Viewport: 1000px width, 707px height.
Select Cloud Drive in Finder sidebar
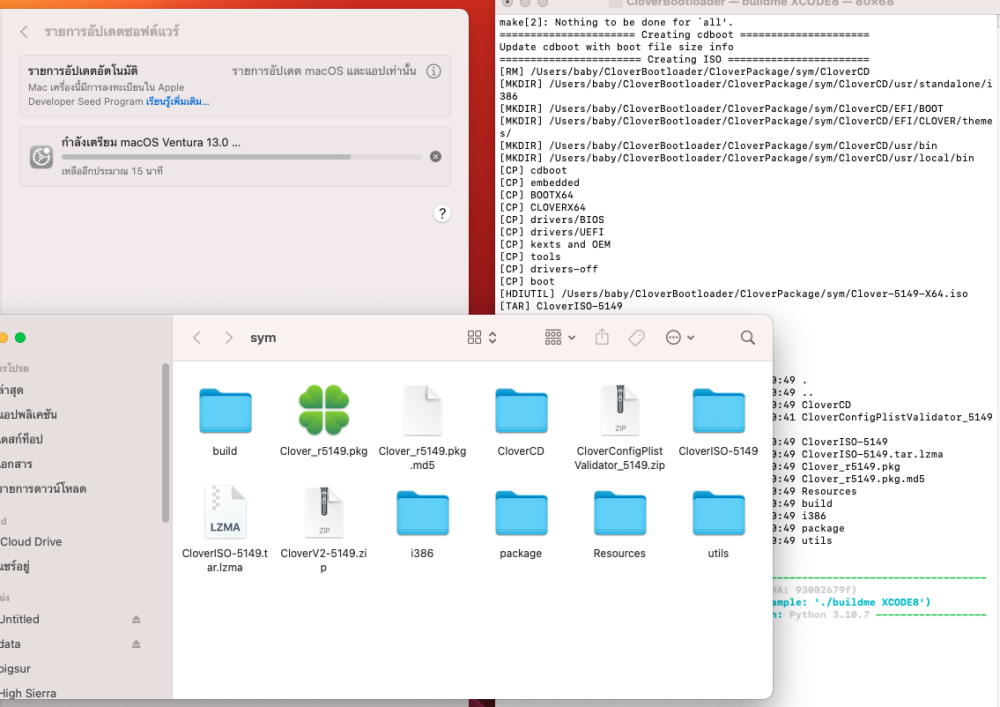[x=31, y=542]
